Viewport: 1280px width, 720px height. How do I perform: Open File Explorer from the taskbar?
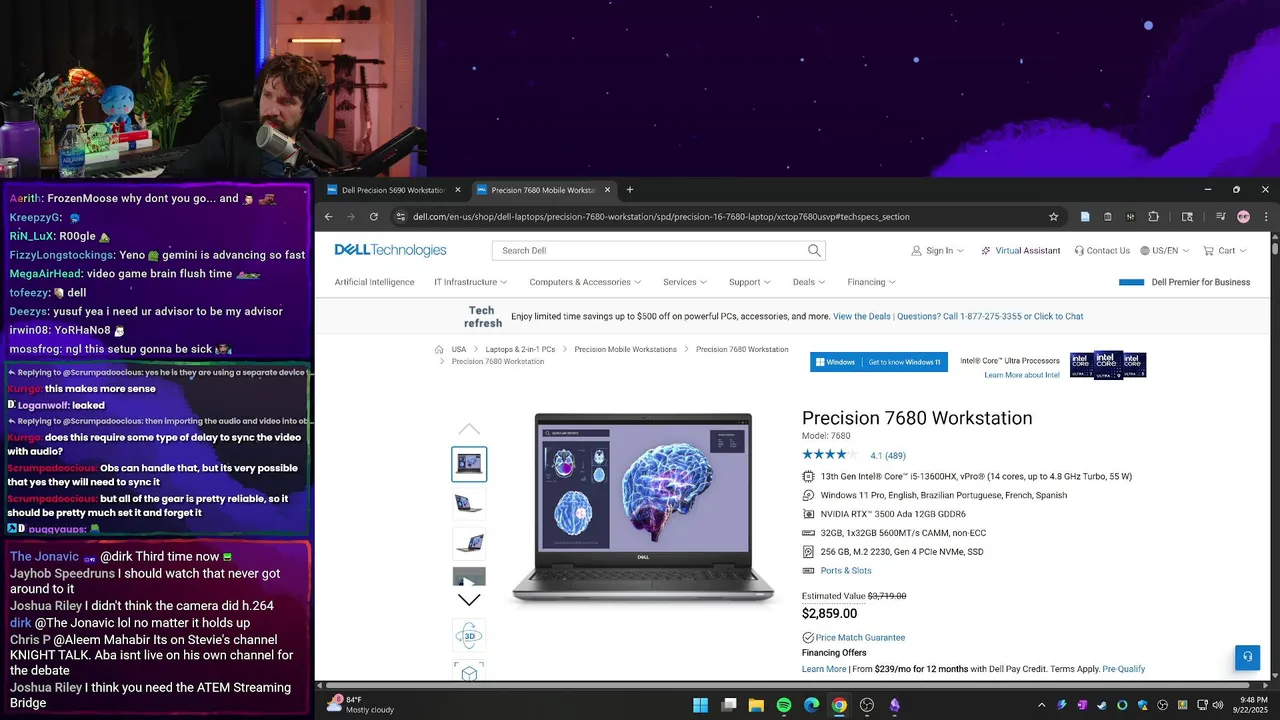pos(756,705)
